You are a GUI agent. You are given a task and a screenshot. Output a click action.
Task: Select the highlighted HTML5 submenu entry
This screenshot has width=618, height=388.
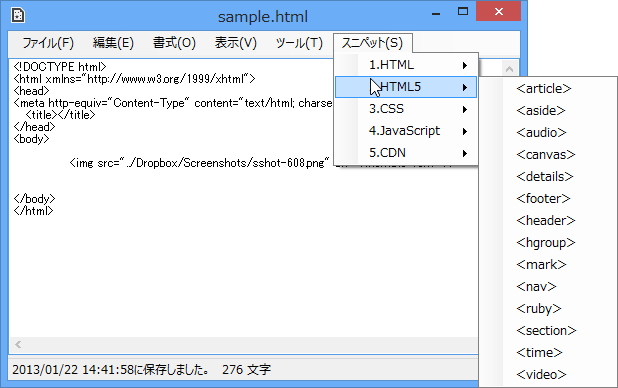pos(406,87)
